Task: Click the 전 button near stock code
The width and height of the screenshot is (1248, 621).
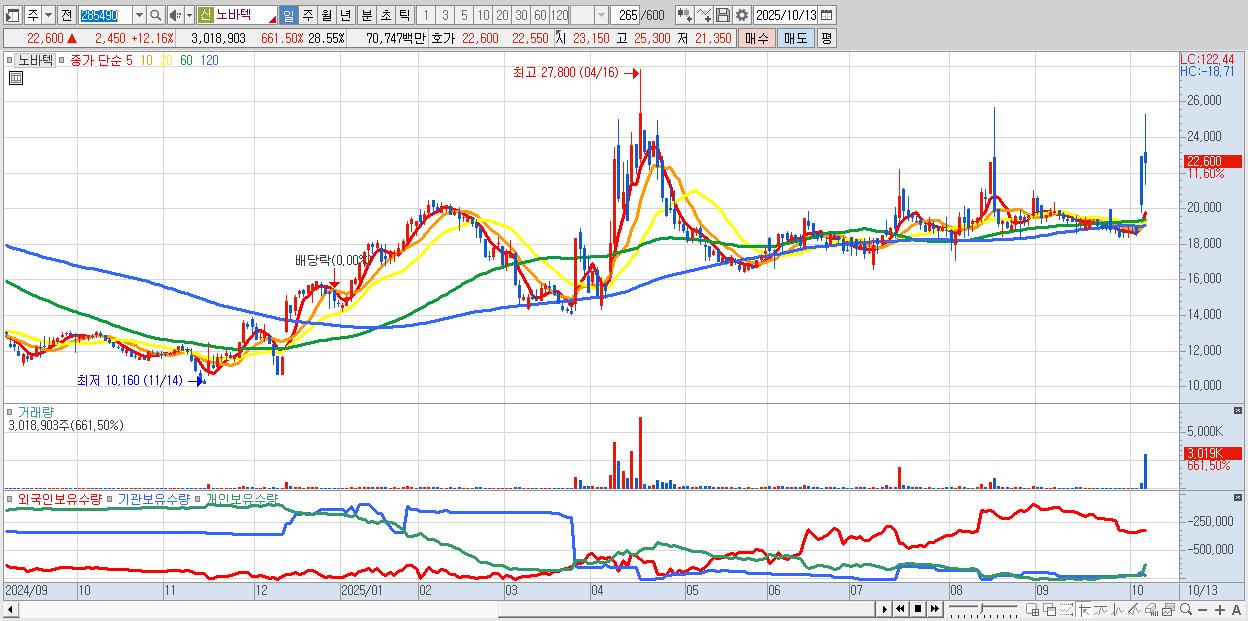Action: click(x=66, y=15)
